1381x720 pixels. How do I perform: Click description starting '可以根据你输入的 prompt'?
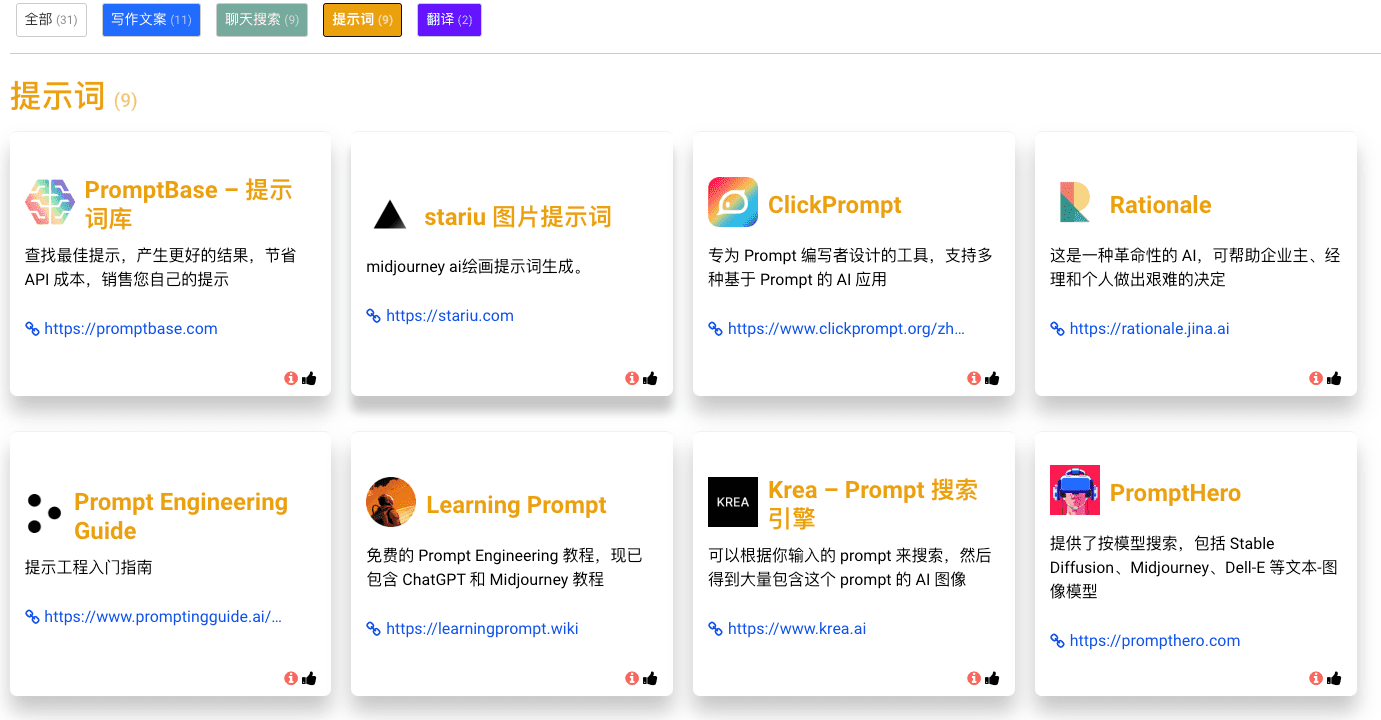[850, 567]
